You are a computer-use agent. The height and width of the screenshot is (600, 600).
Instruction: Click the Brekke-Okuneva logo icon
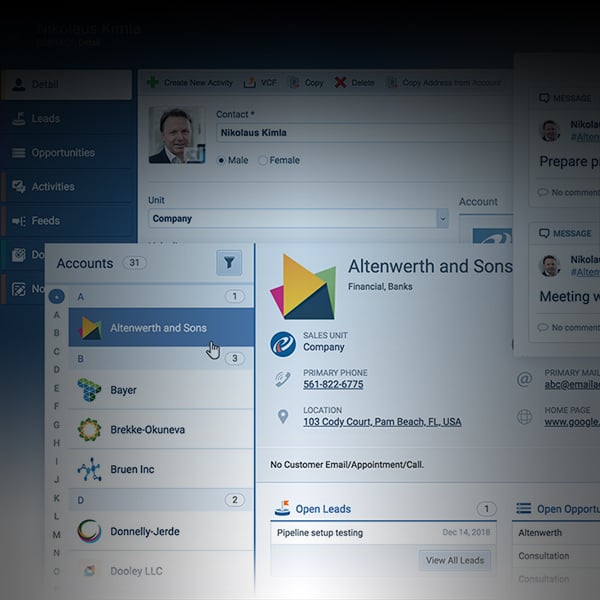pos(89,429)
